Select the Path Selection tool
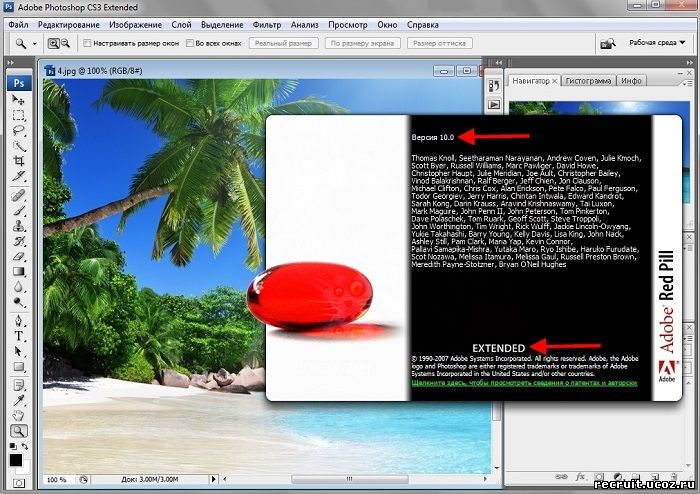The height and width of the screenshot is (494, 700). click(x=18, y=352)
